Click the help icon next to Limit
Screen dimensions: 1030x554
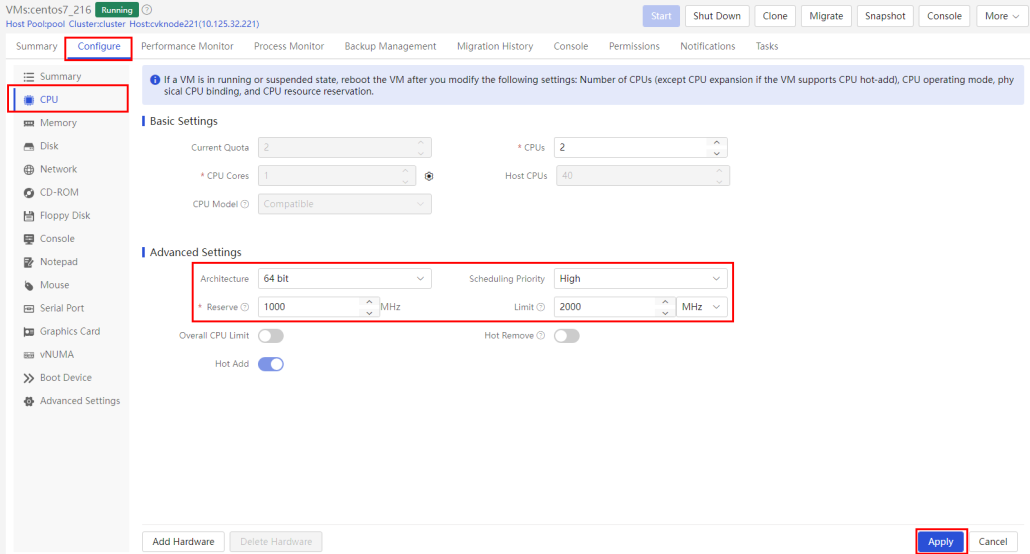541,307
